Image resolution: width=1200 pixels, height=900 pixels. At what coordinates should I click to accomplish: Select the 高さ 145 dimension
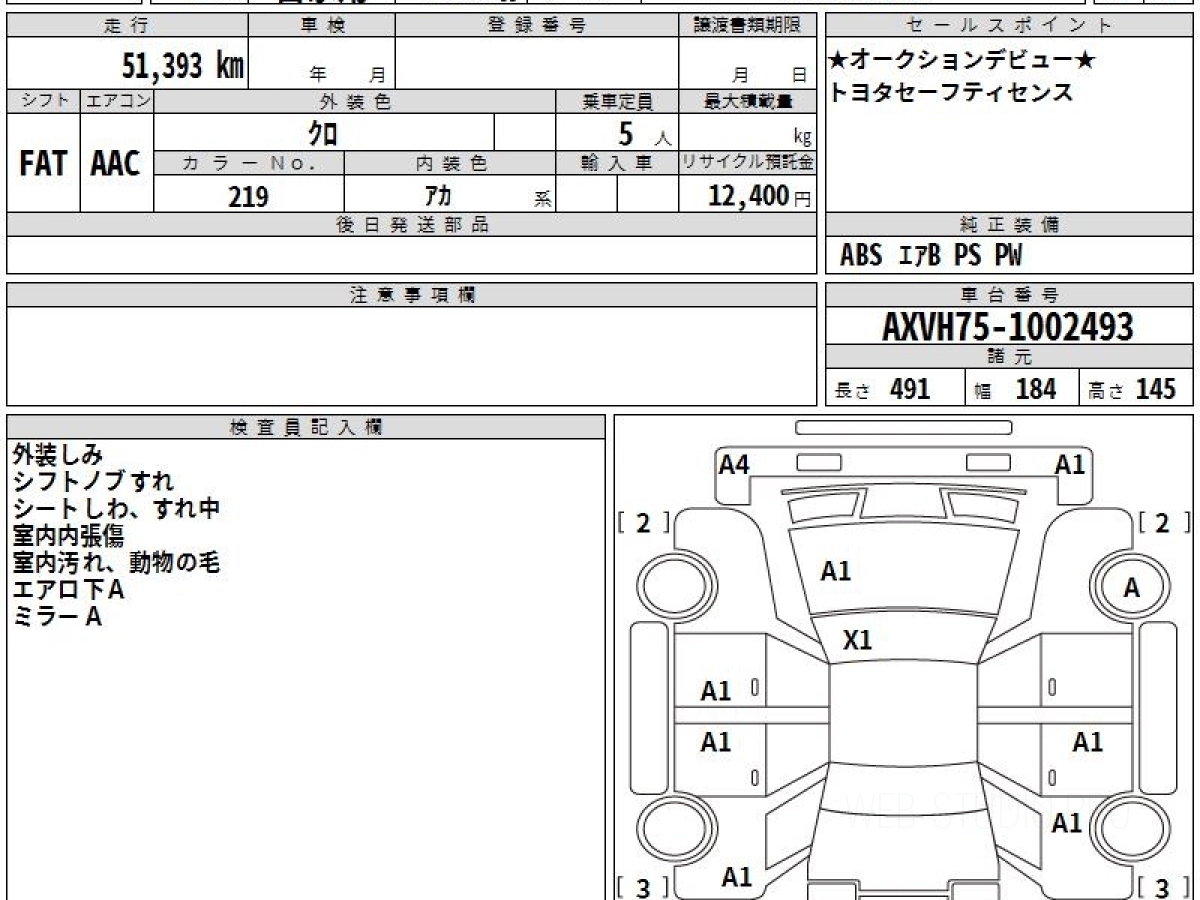click(x=1131, y=390)
